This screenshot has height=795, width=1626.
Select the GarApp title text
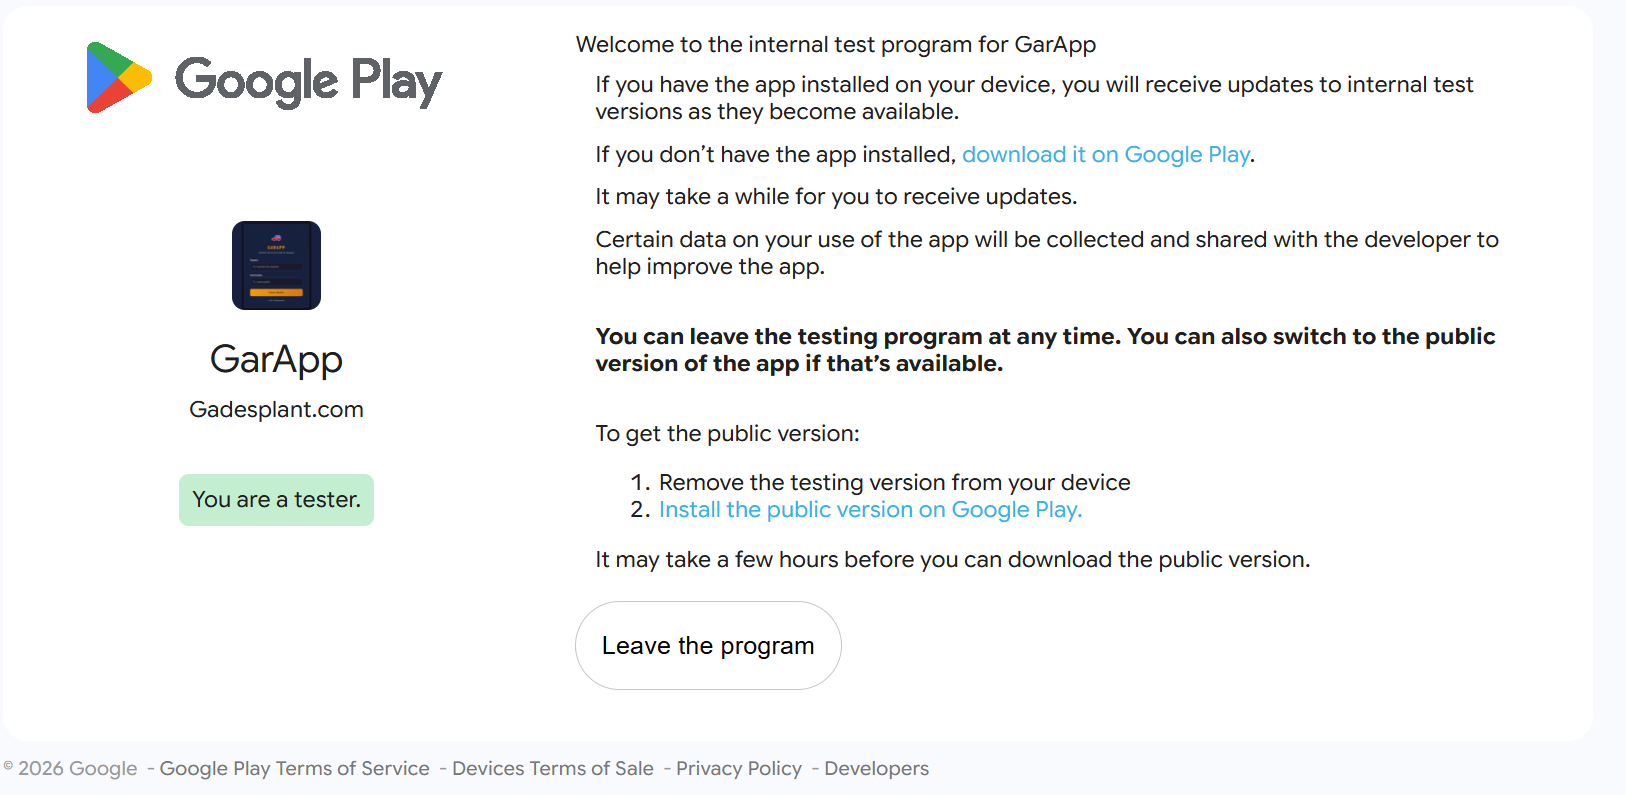coord(276,360)
